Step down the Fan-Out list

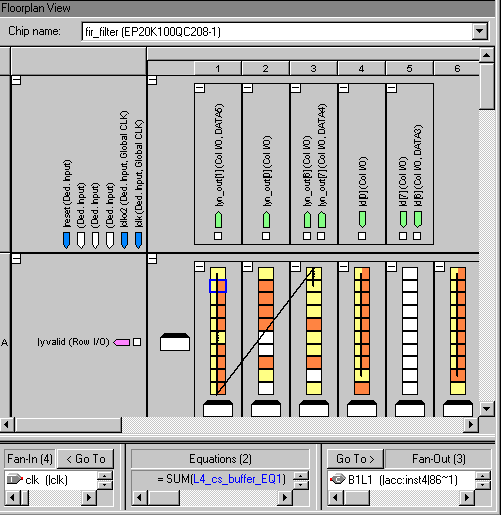click(483, 484)
